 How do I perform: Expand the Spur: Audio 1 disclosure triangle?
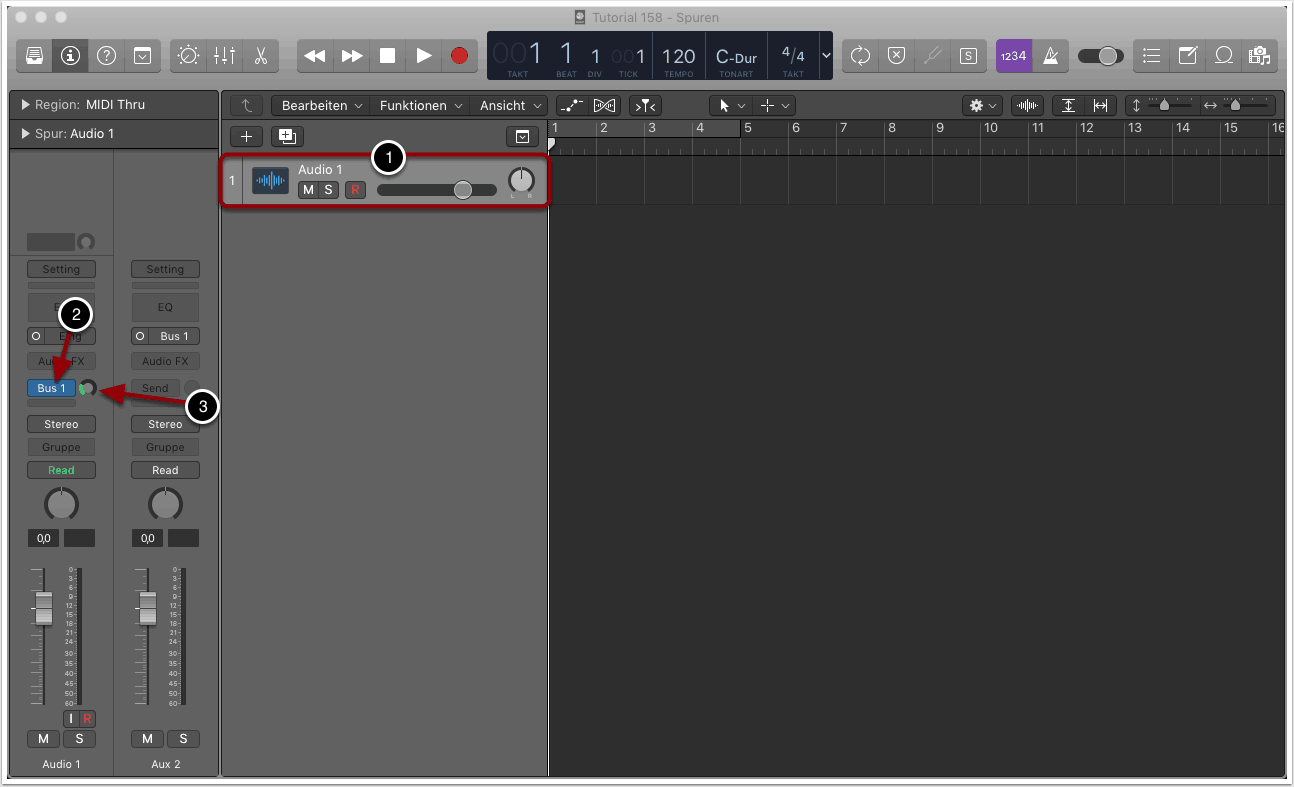[x=25, y=134]
